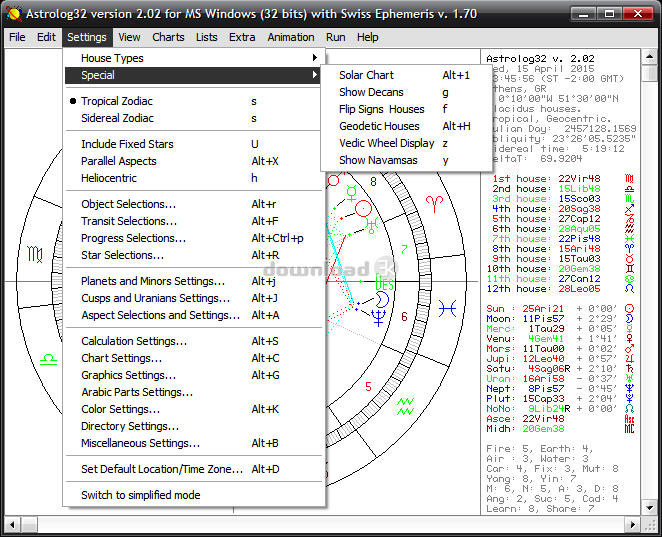Screen dimensions: 662x537
Task: Click the Virgo glyph beside 1st house
Action: 629,179
